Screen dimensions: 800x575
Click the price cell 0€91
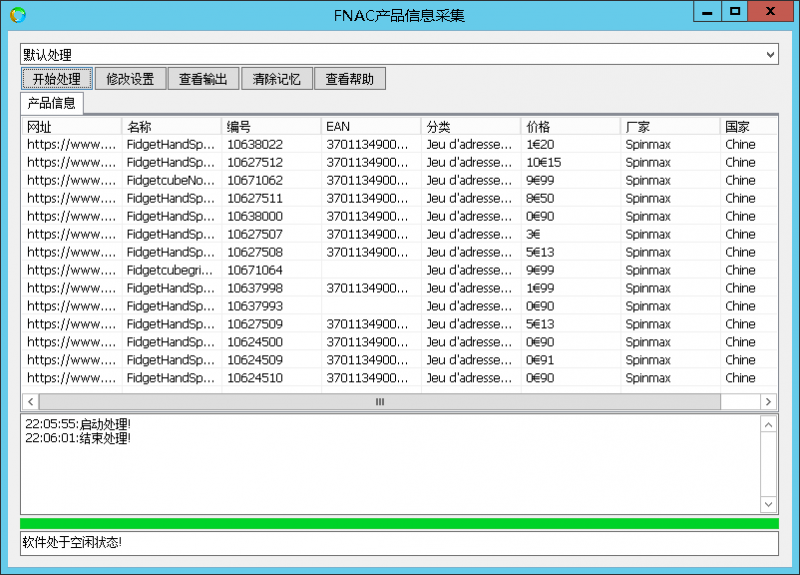coord(570,360)
